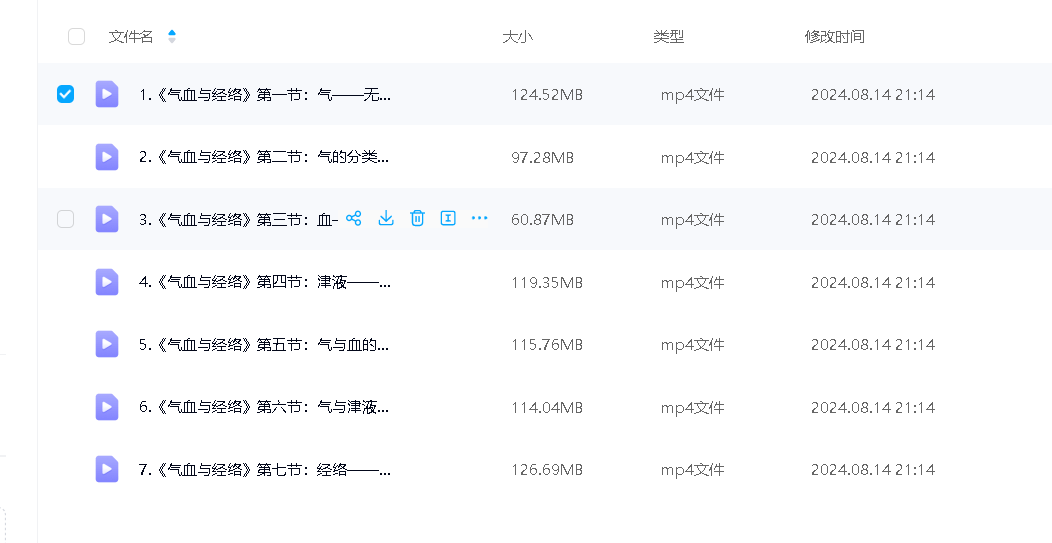Select the row showing 126.69MB size

point(546,469)
